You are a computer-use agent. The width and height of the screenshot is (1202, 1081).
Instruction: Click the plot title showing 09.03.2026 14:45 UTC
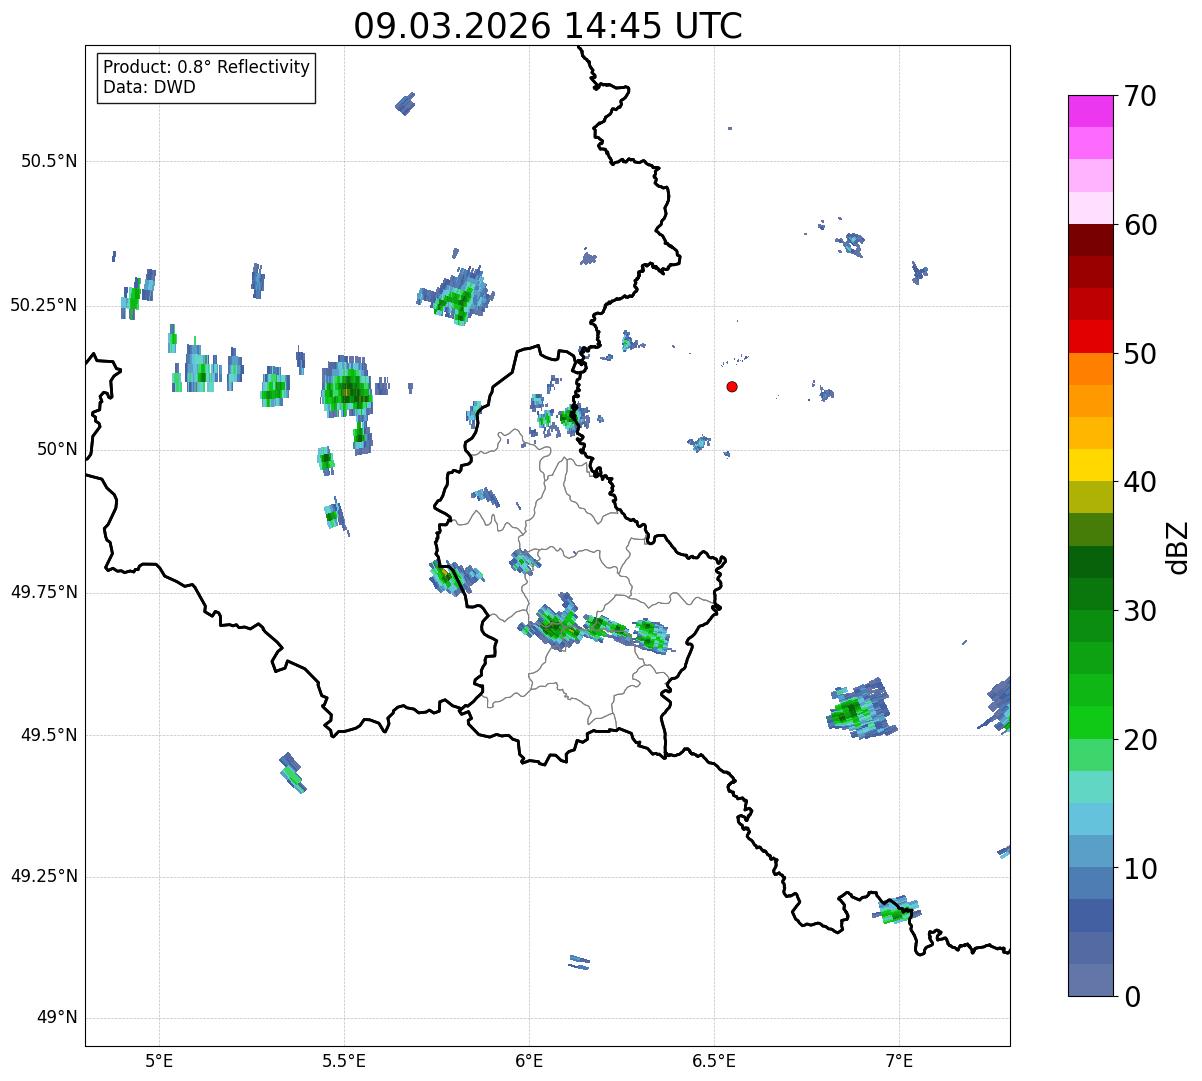pos(547,26)
